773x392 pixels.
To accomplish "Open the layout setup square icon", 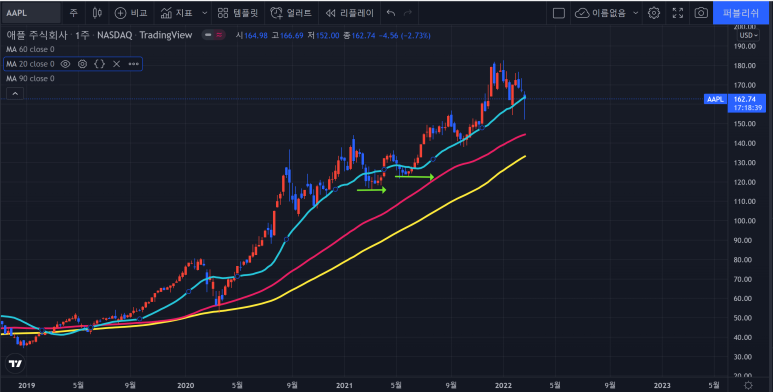I will (x=559, y=13).
